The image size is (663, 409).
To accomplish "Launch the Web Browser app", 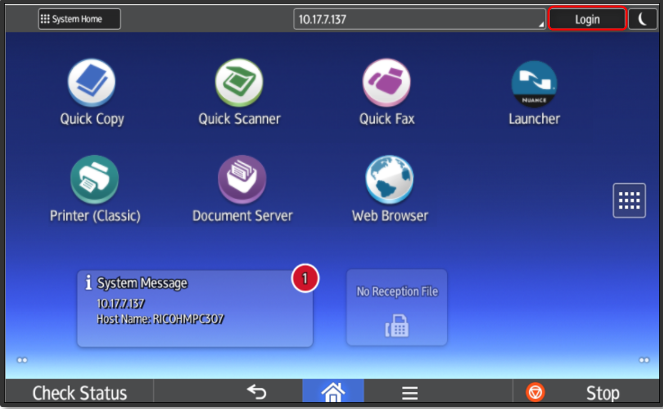I will point(389,181).
